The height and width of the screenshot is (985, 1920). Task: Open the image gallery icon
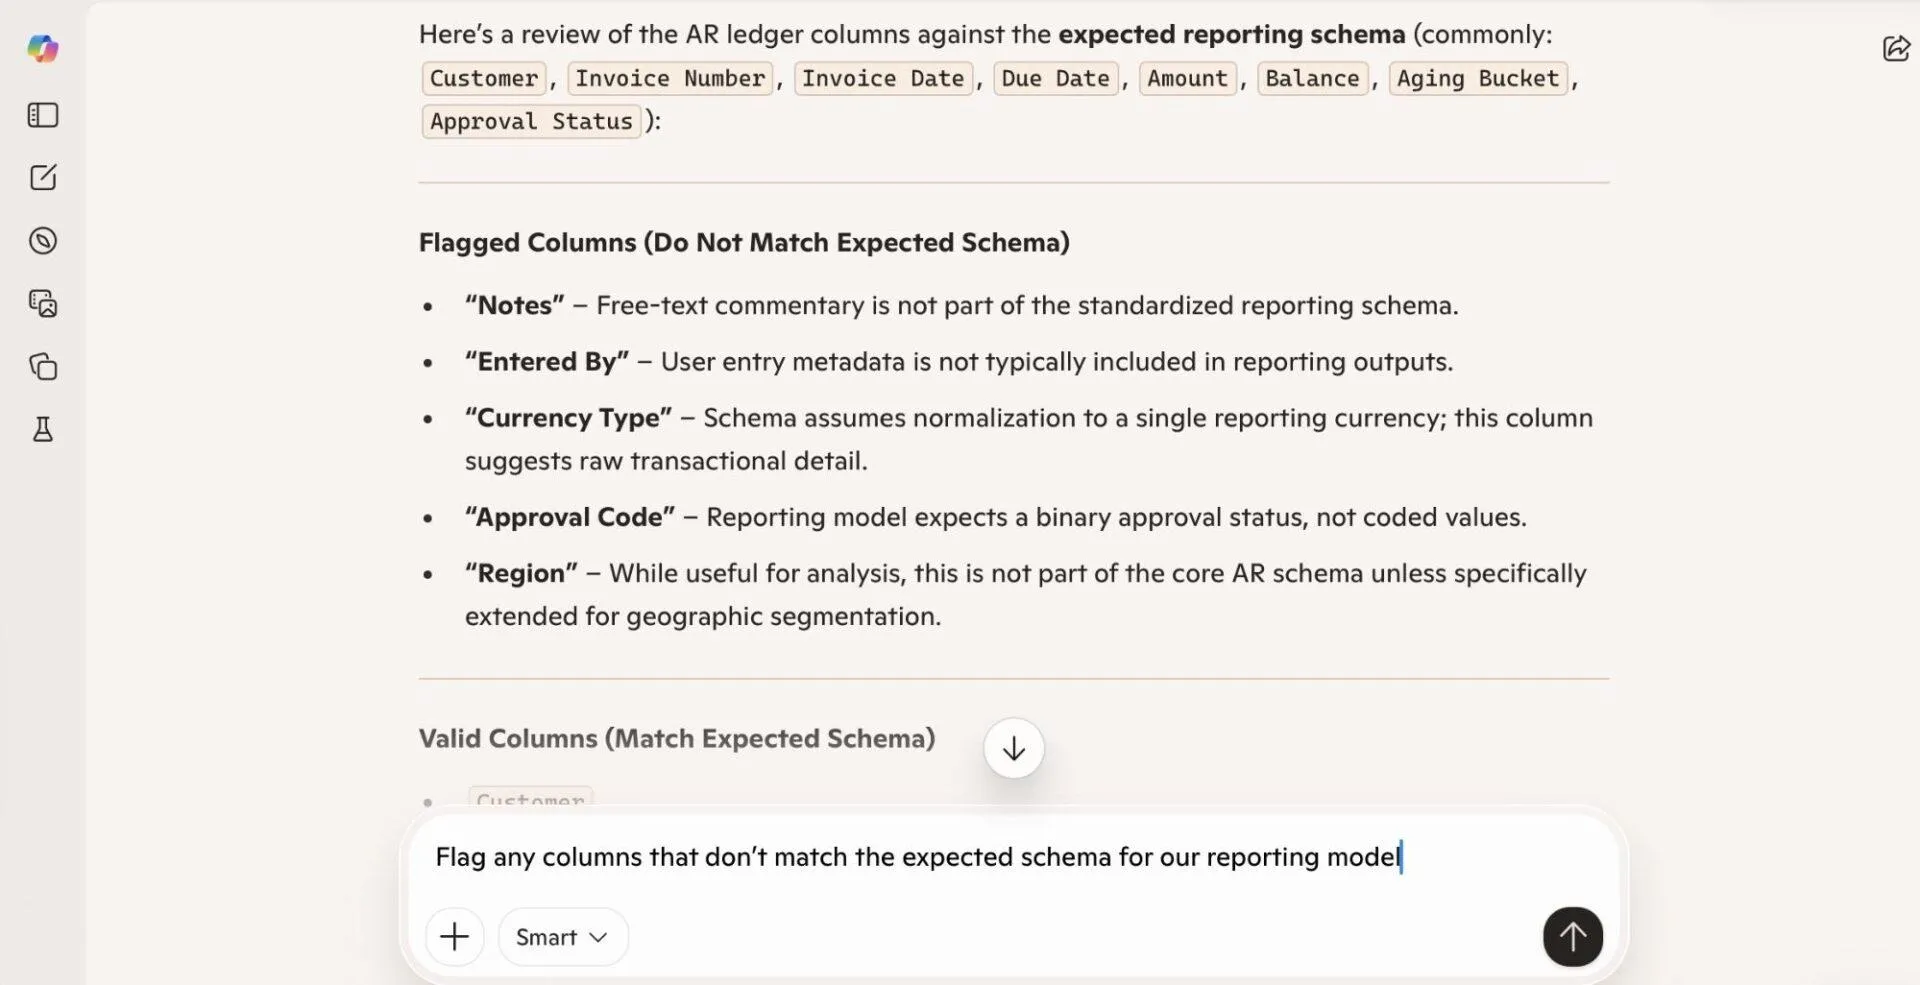[43, 303]
